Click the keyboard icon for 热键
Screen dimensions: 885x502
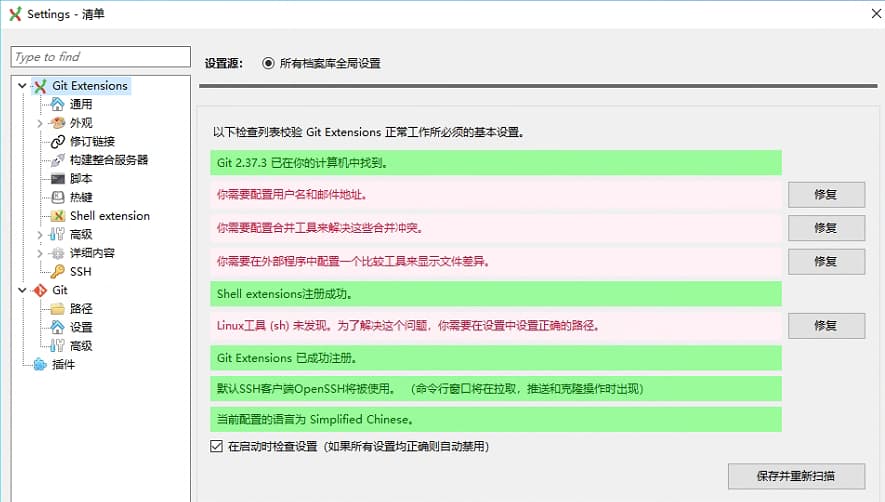(58, 197)
